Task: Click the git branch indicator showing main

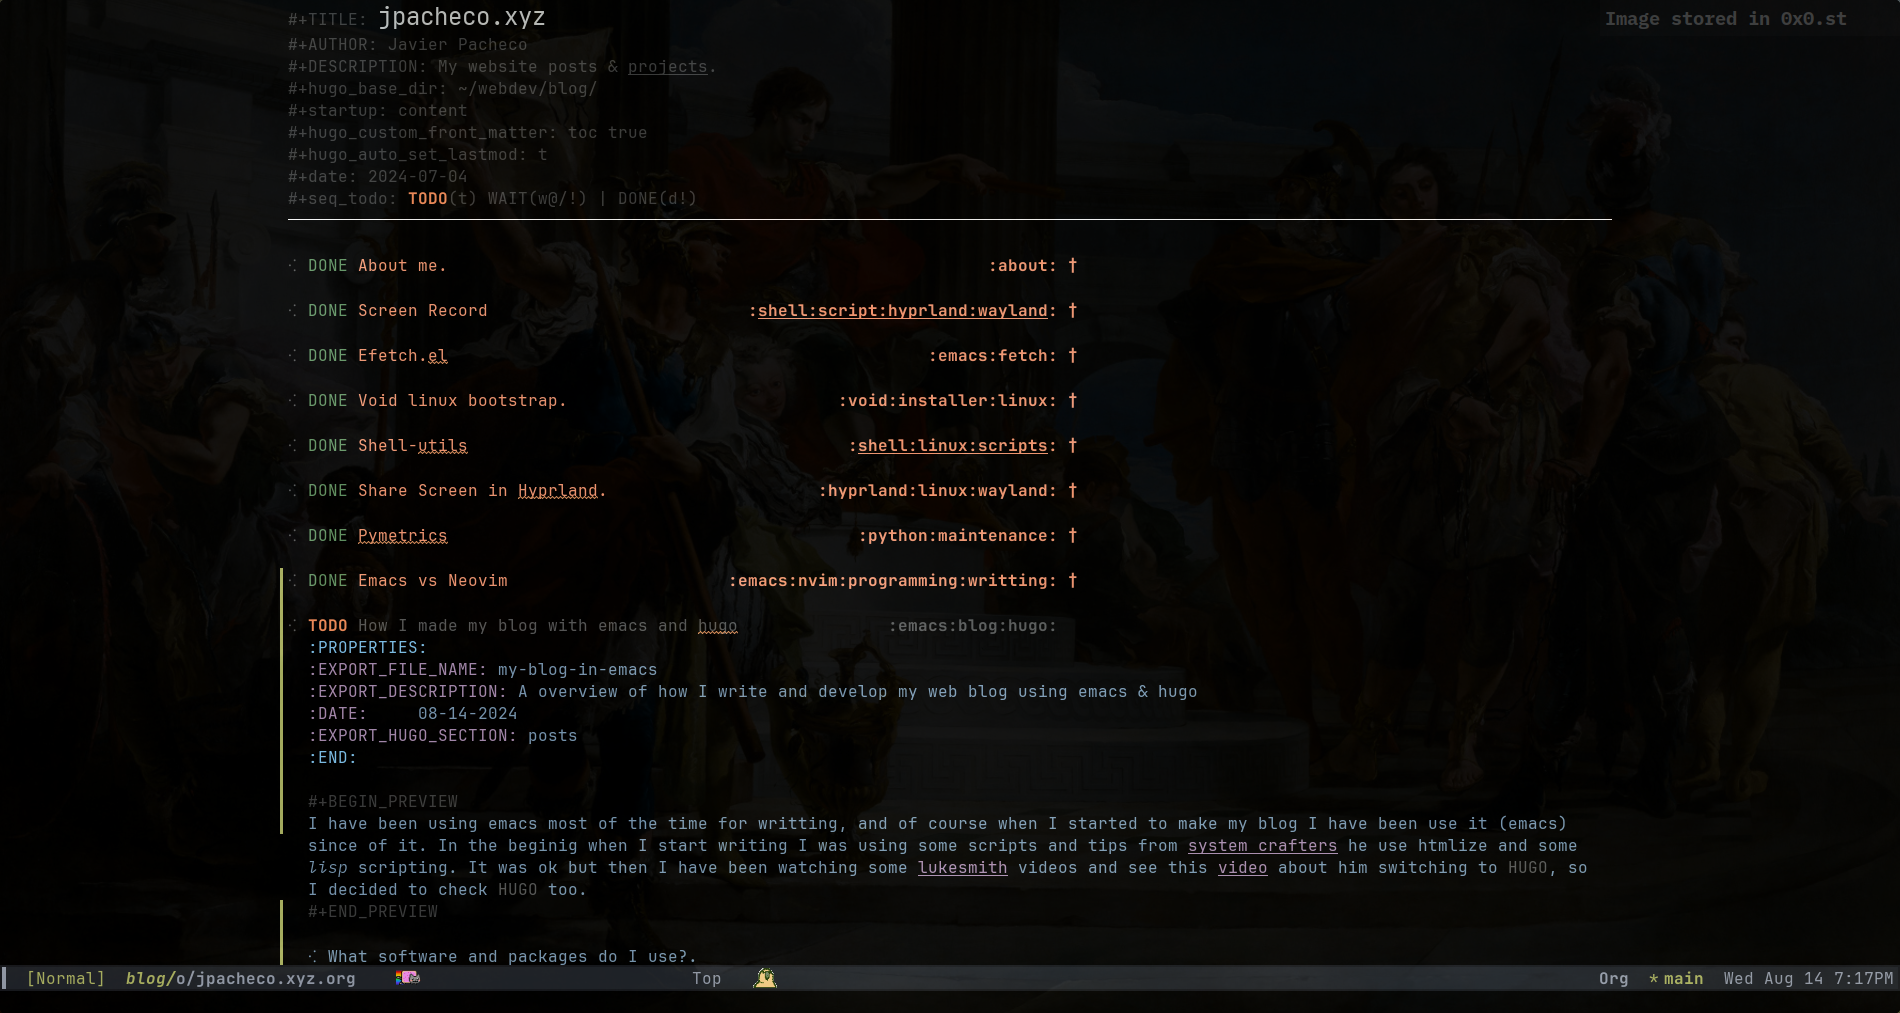Action: point(1676,978)
